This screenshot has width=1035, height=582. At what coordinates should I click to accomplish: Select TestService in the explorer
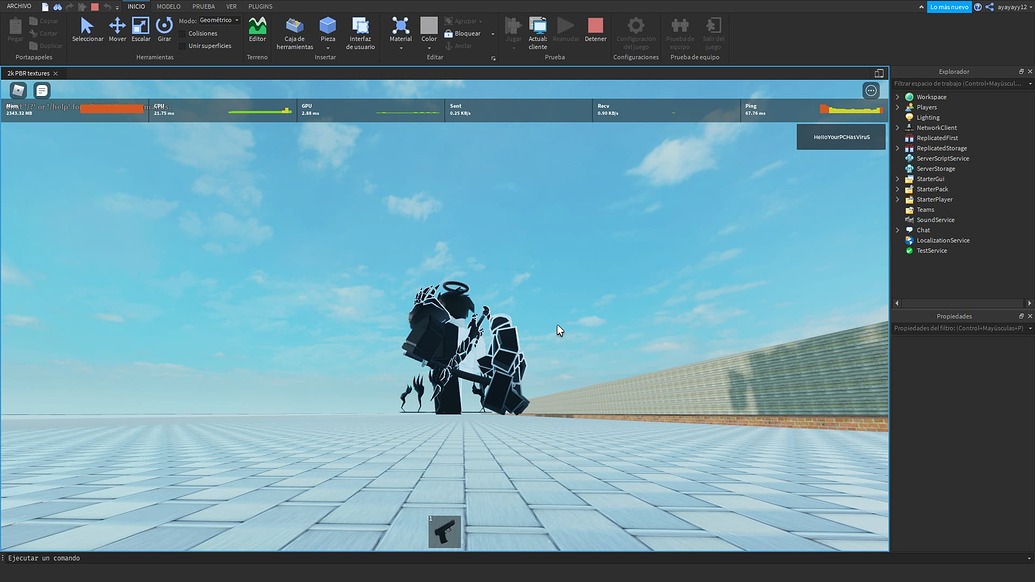point(931,251)
